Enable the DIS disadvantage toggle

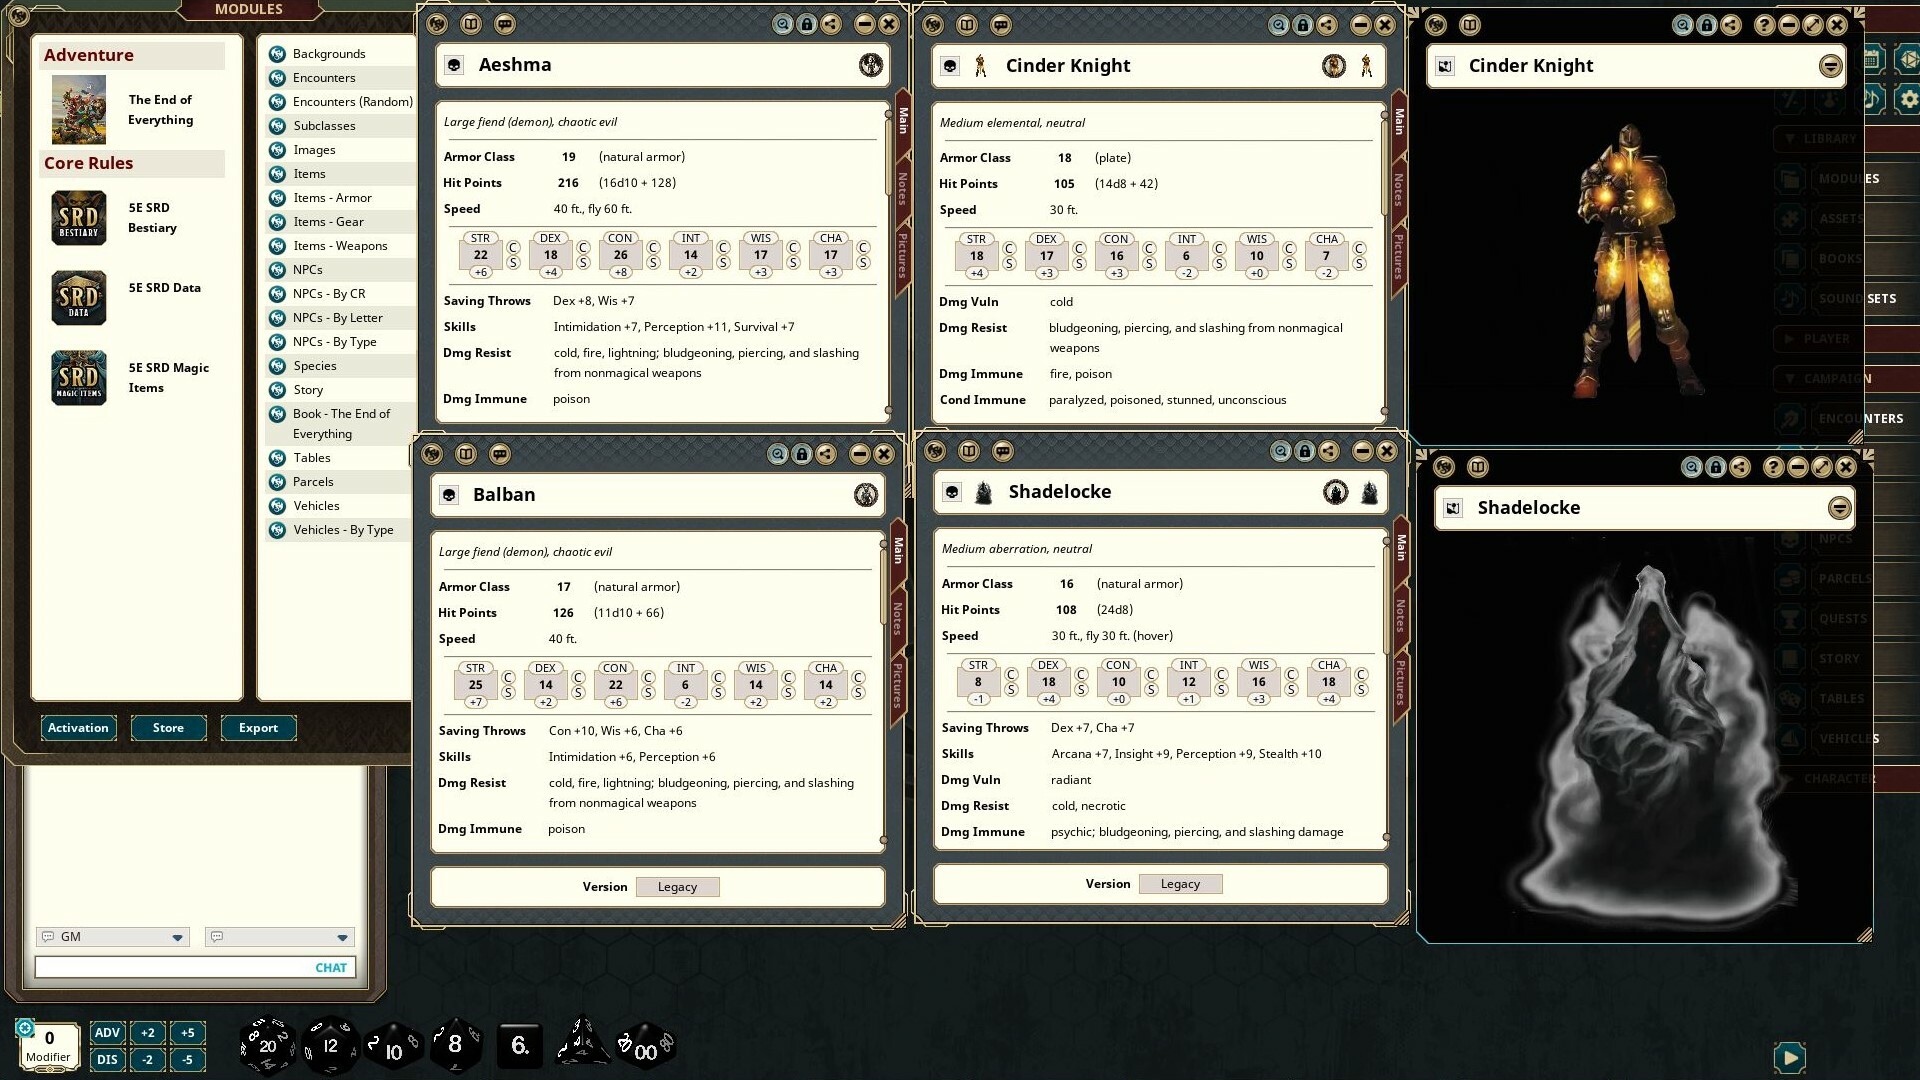click(107, 1059)
